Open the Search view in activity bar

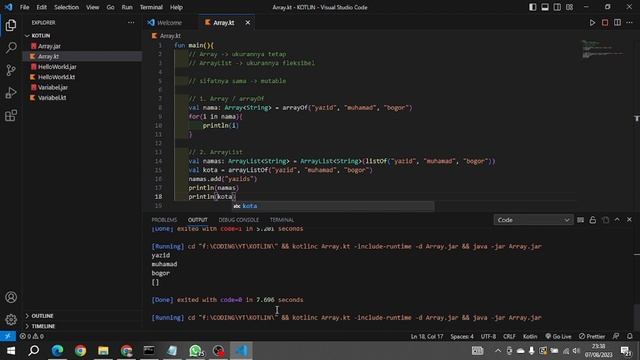pyautogui.click(x=11, y=48)
